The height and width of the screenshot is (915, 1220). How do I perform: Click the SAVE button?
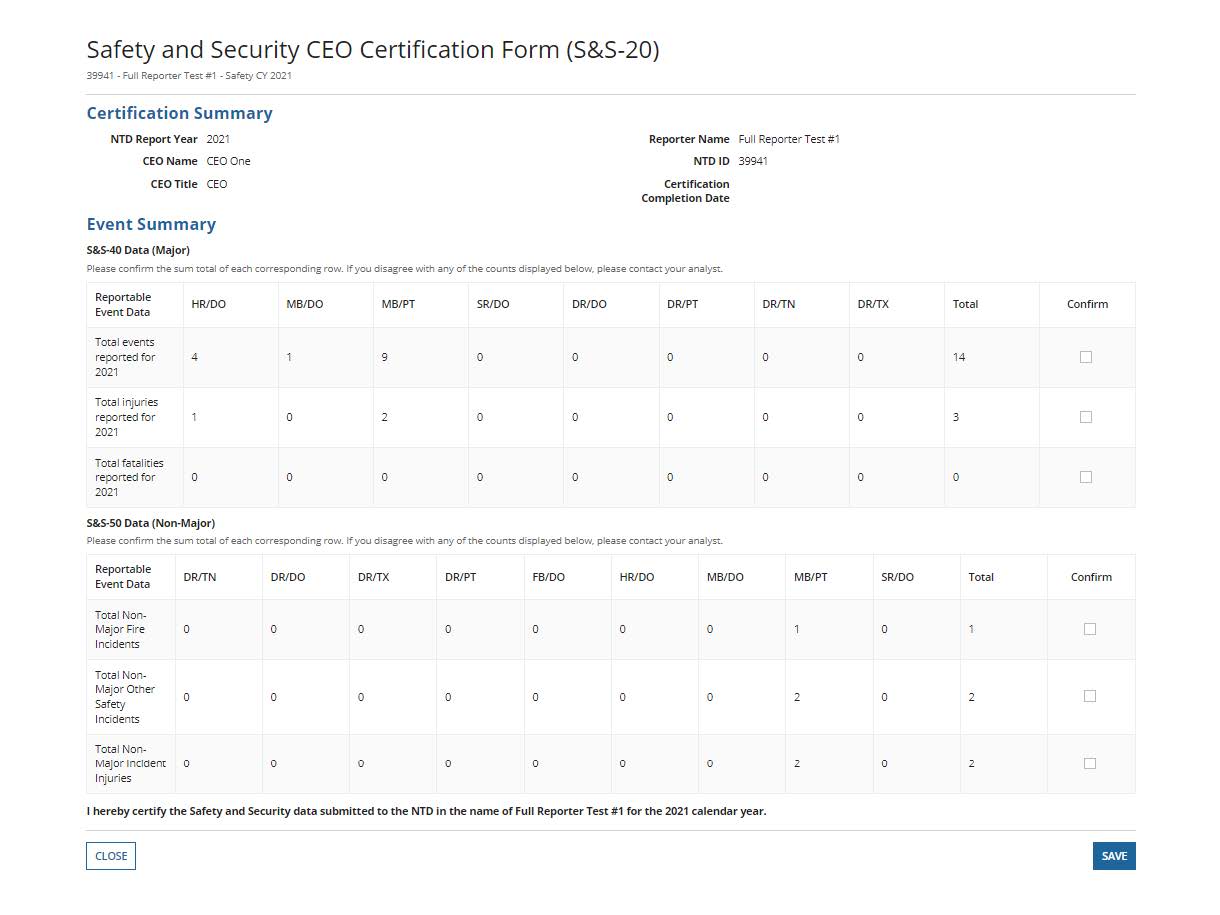point(1113,855)
